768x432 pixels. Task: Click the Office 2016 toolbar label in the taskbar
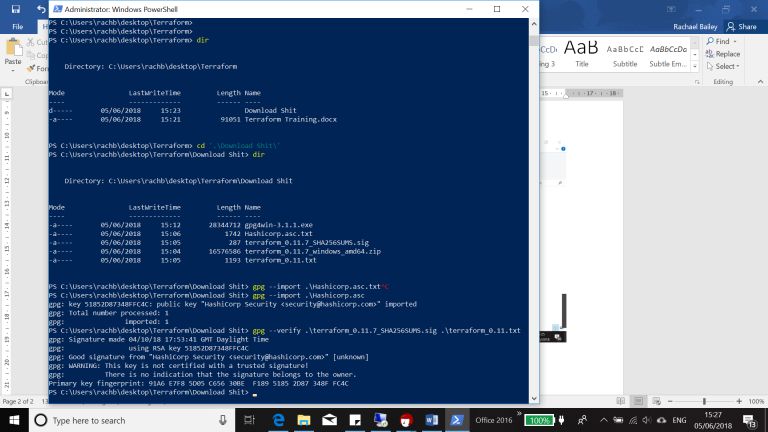point(493,420)
